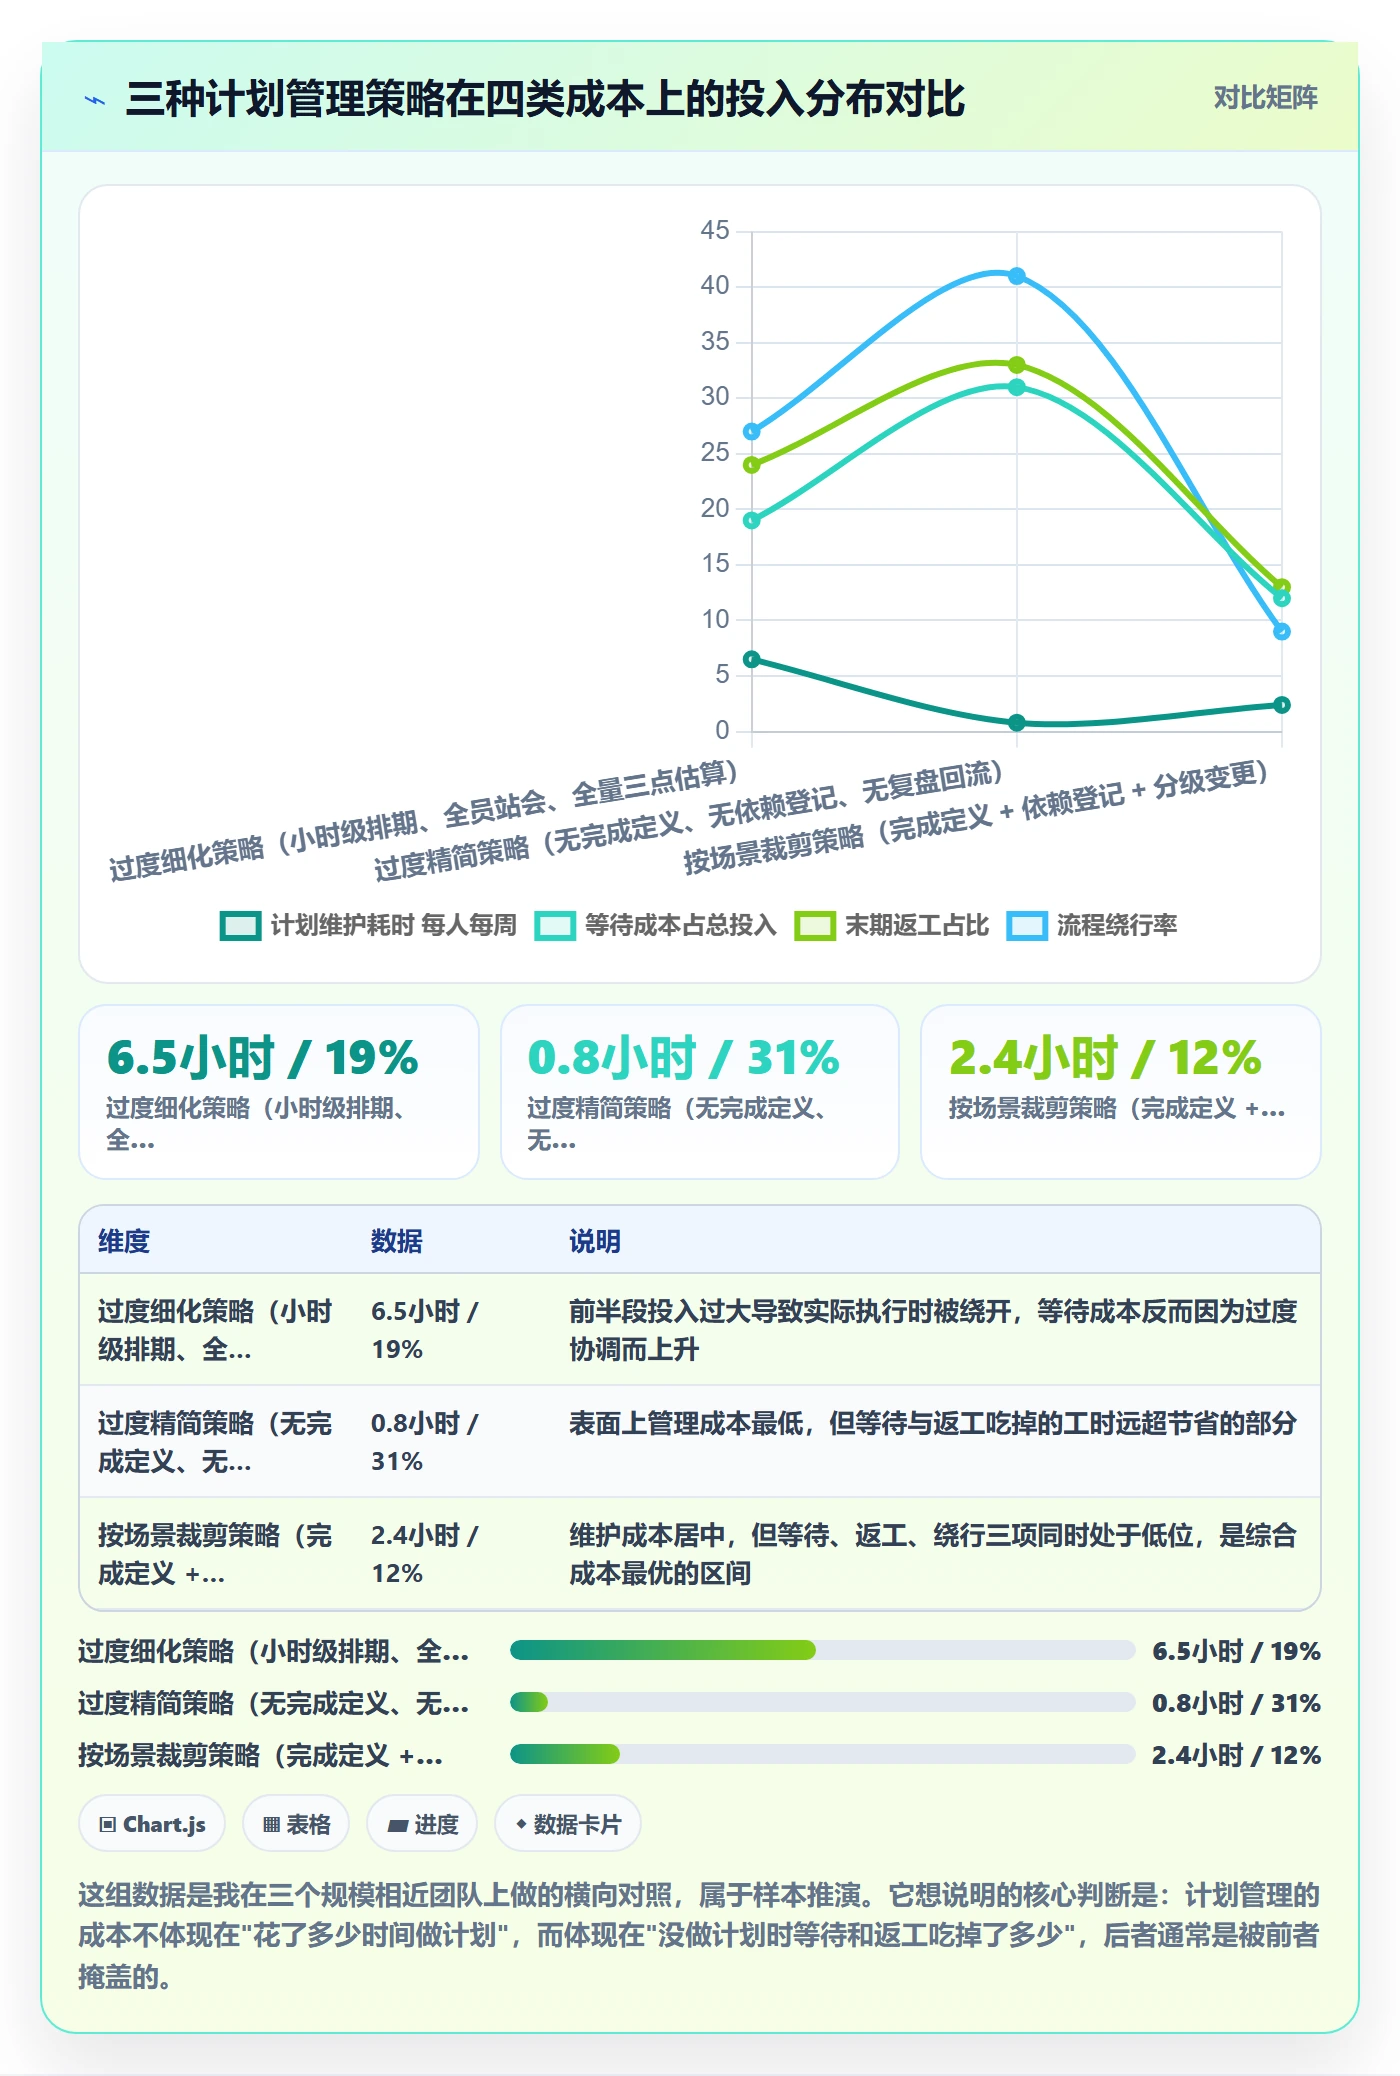Click the 末期返工占比 legend color box
Viewport: 1400px width, 2076px height.
pyautogui.click(x=815, y=926)
